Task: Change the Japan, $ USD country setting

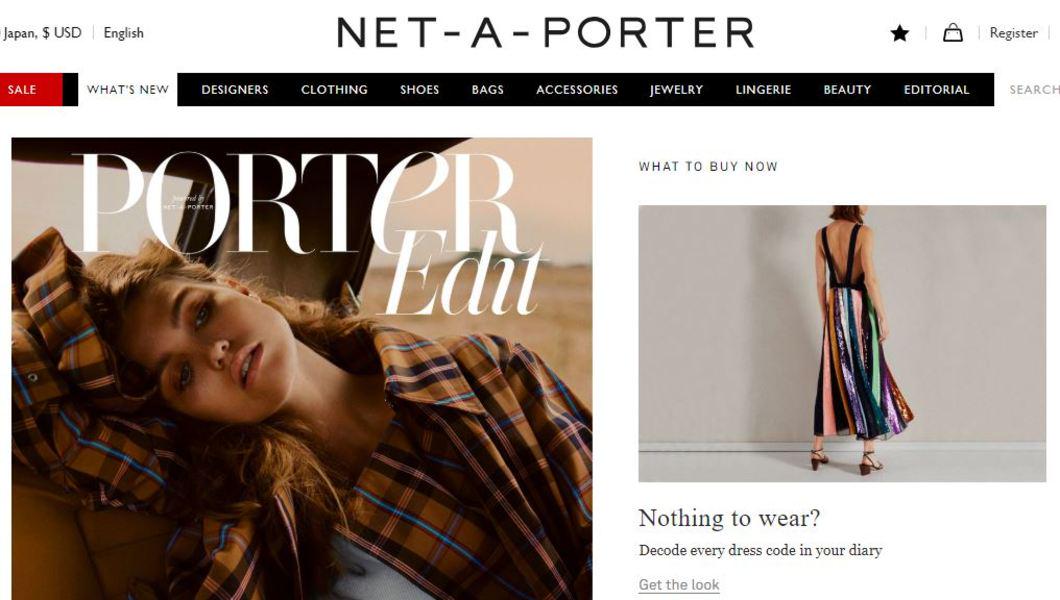Action: coord(41,33)
